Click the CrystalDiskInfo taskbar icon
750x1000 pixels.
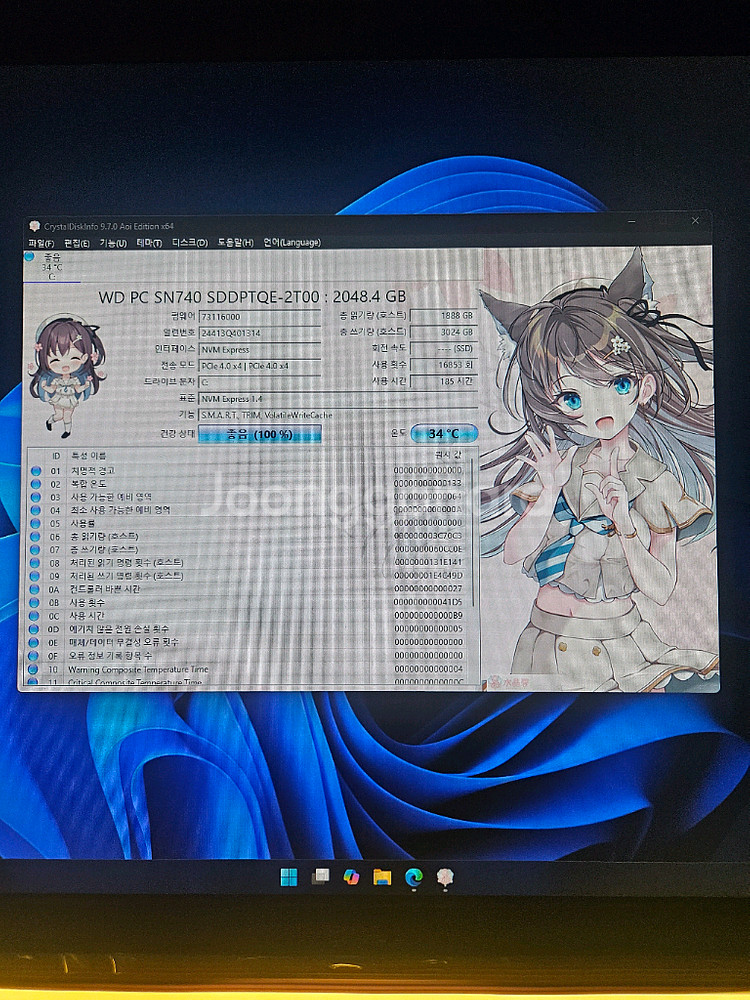tap(445, 878)
